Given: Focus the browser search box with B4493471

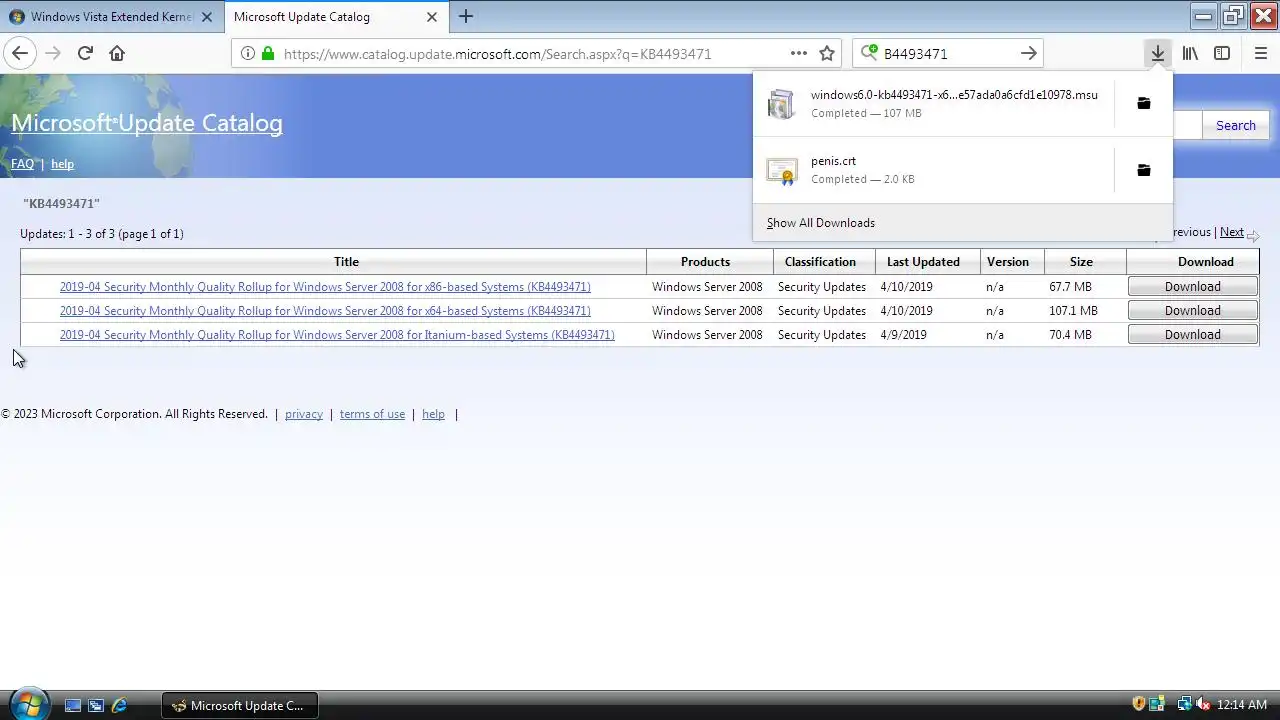Looking at the screenshot, I should tap(947, 53).
